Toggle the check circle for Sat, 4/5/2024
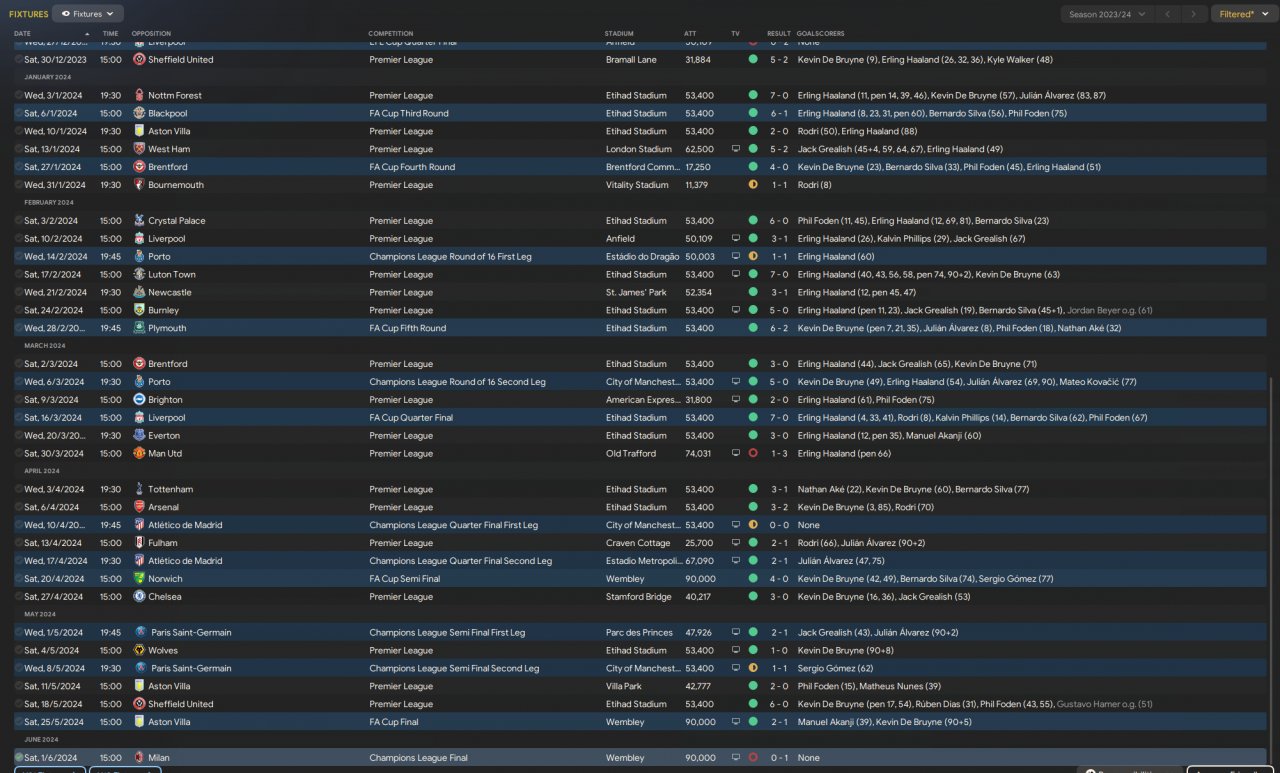 19,650
